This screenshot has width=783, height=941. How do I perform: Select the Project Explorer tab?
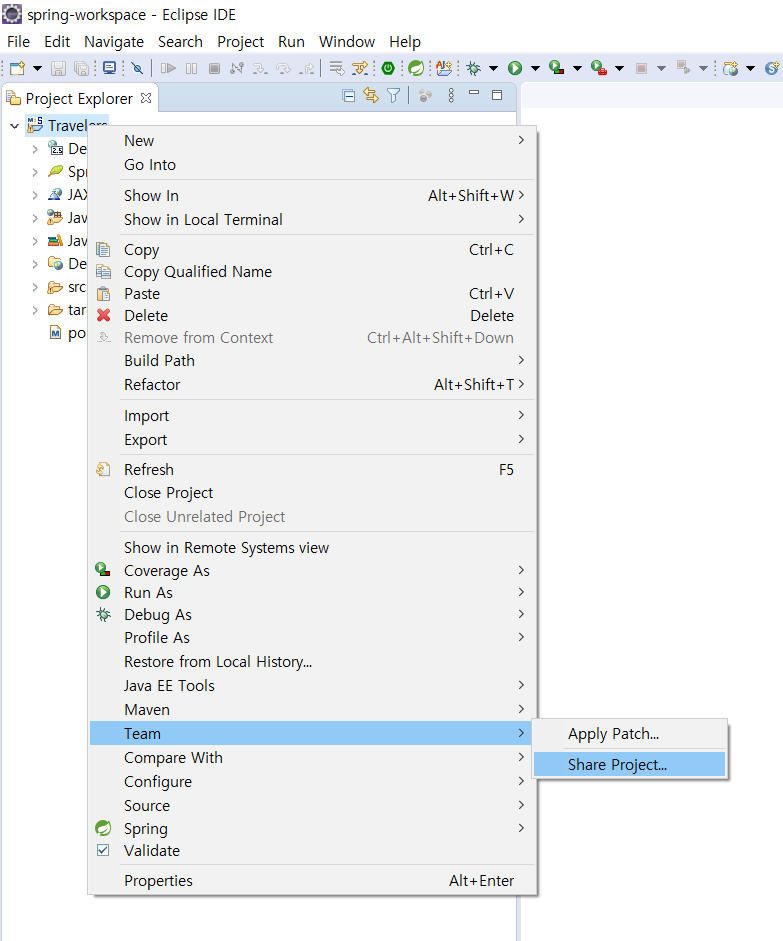[79, 98]
